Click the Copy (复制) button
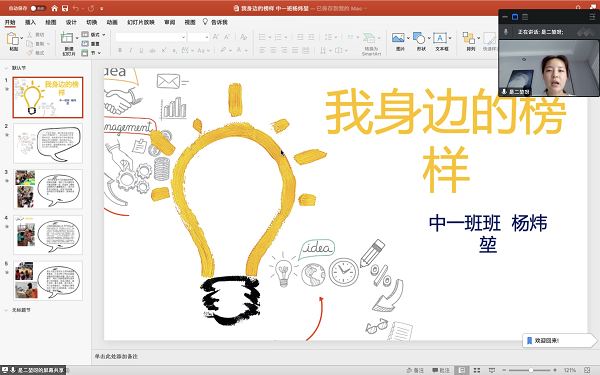 (36, 44)
